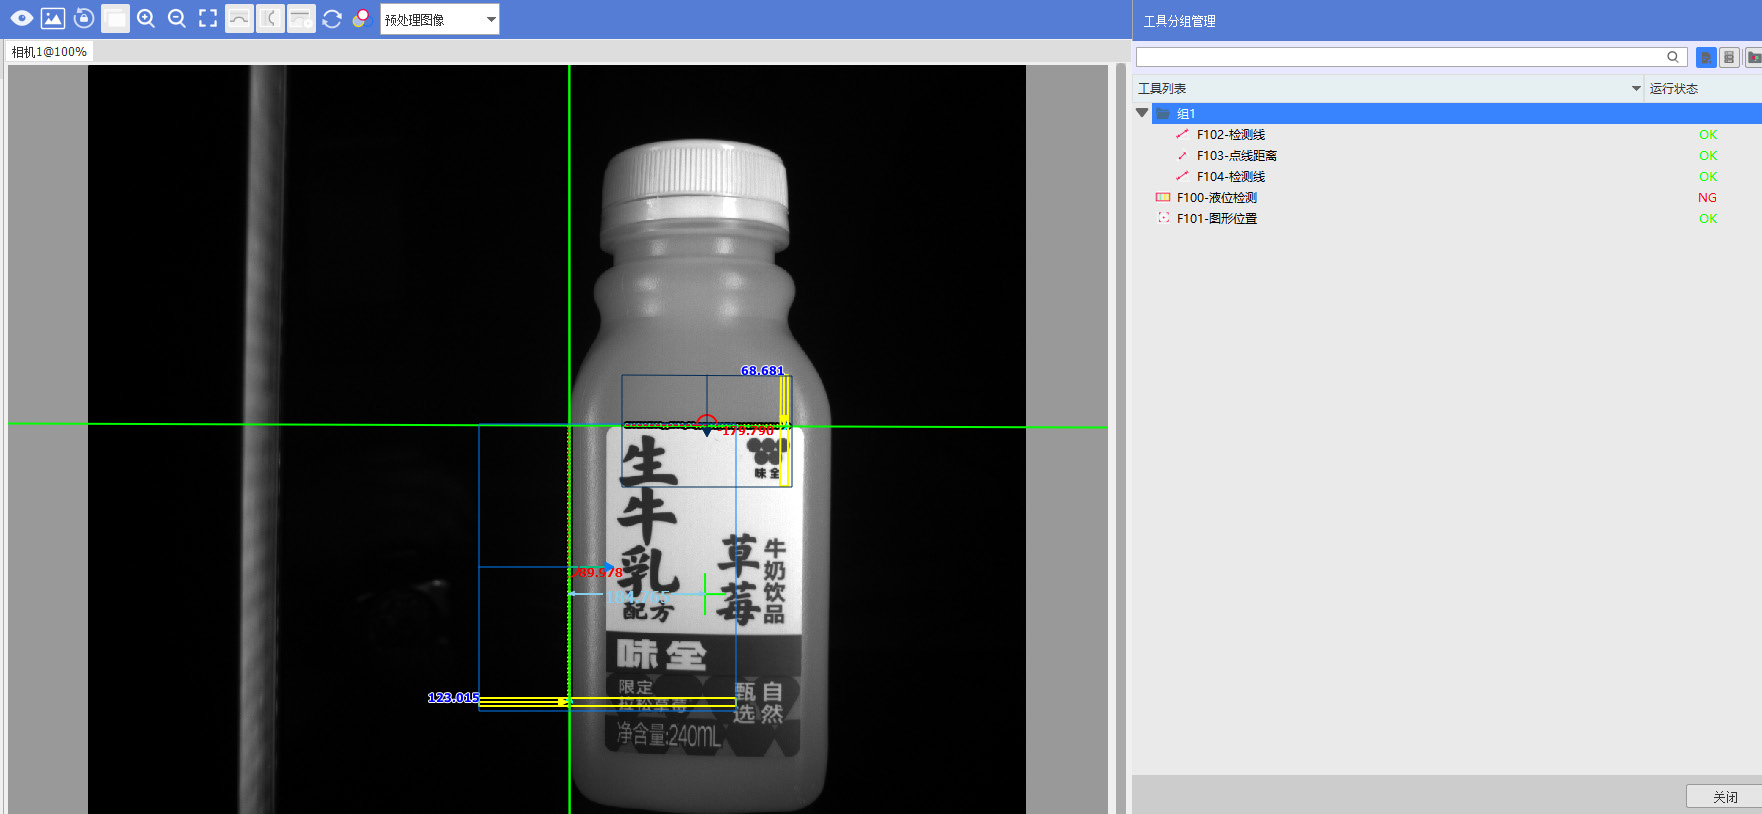
Task: Click the grey list view icon
Action: pos(1729,58)
